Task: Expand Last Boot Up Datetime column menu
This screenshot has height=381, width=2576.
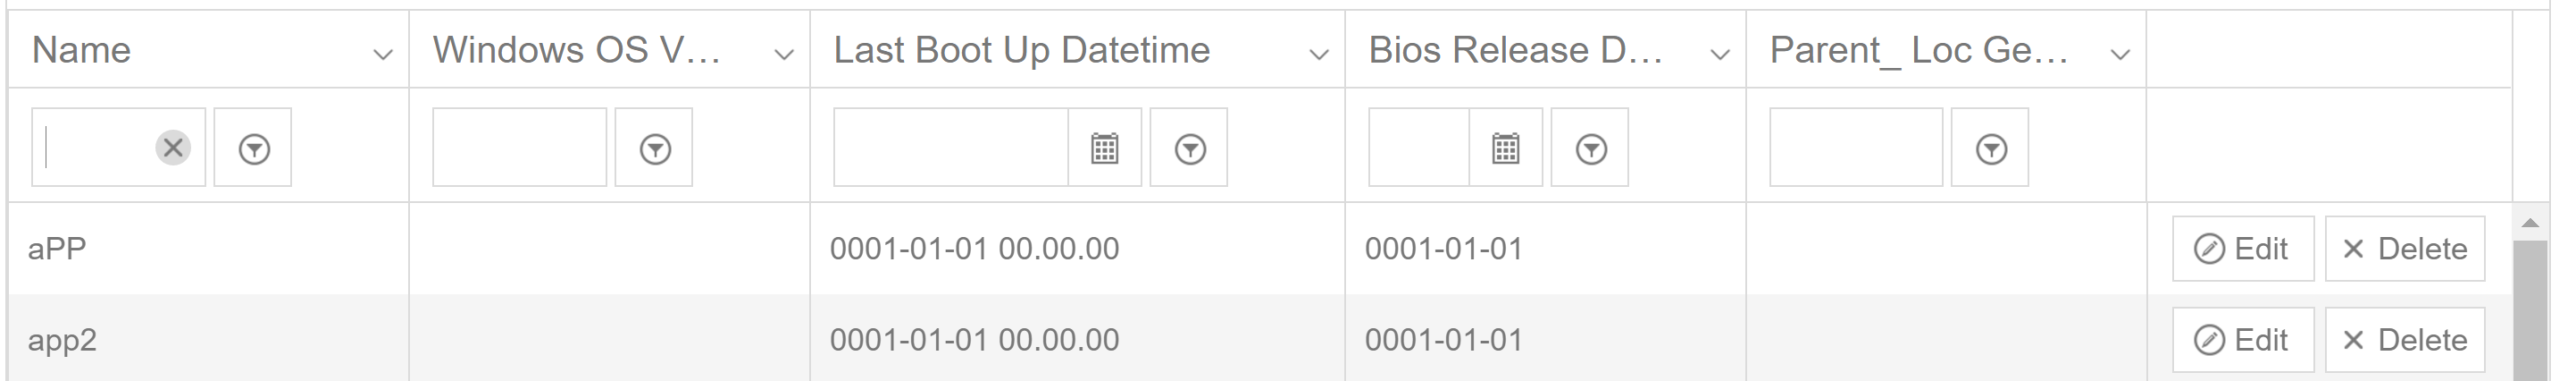Action: (1319, 54)
